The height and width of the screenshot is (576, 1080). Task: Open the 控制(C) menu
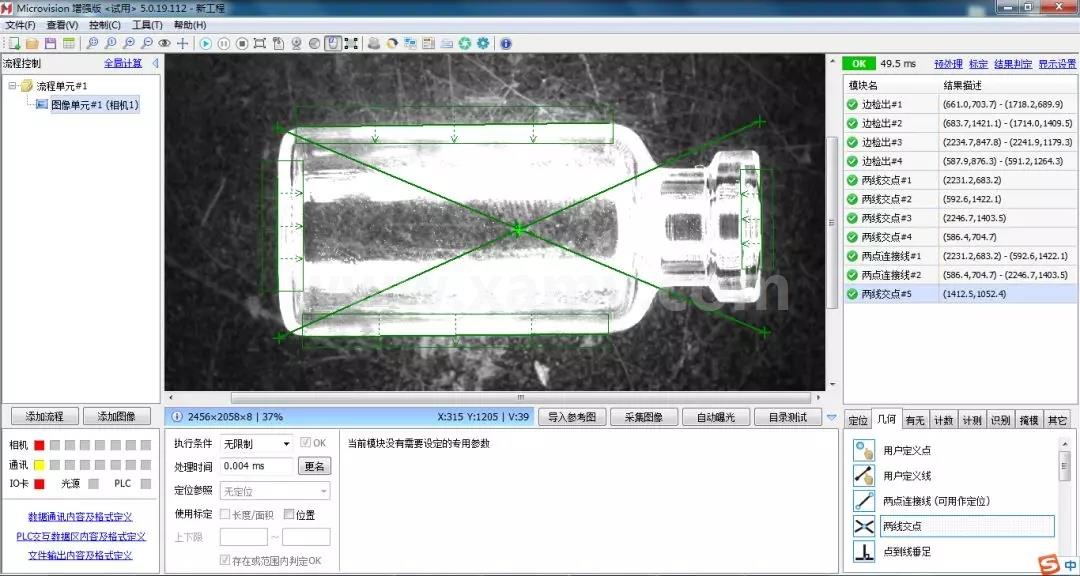105,25
